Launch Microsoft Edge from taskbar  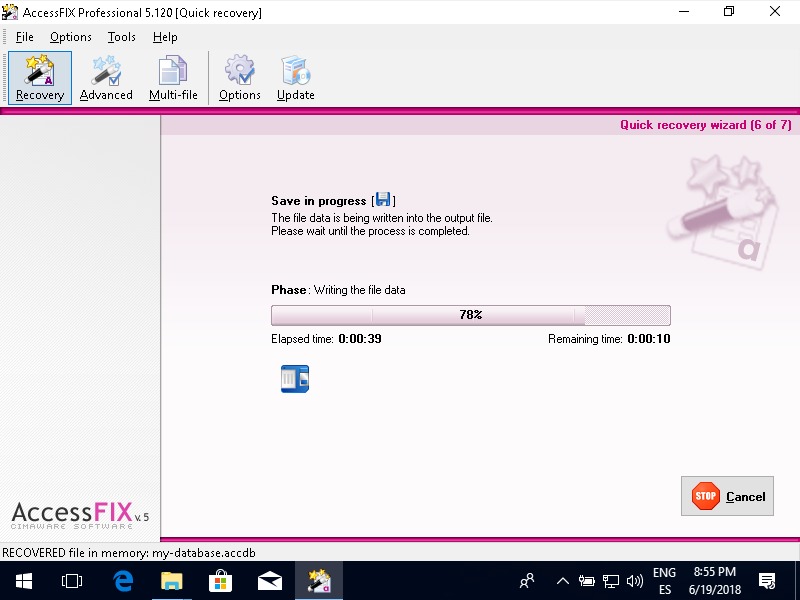click(123, 580)
